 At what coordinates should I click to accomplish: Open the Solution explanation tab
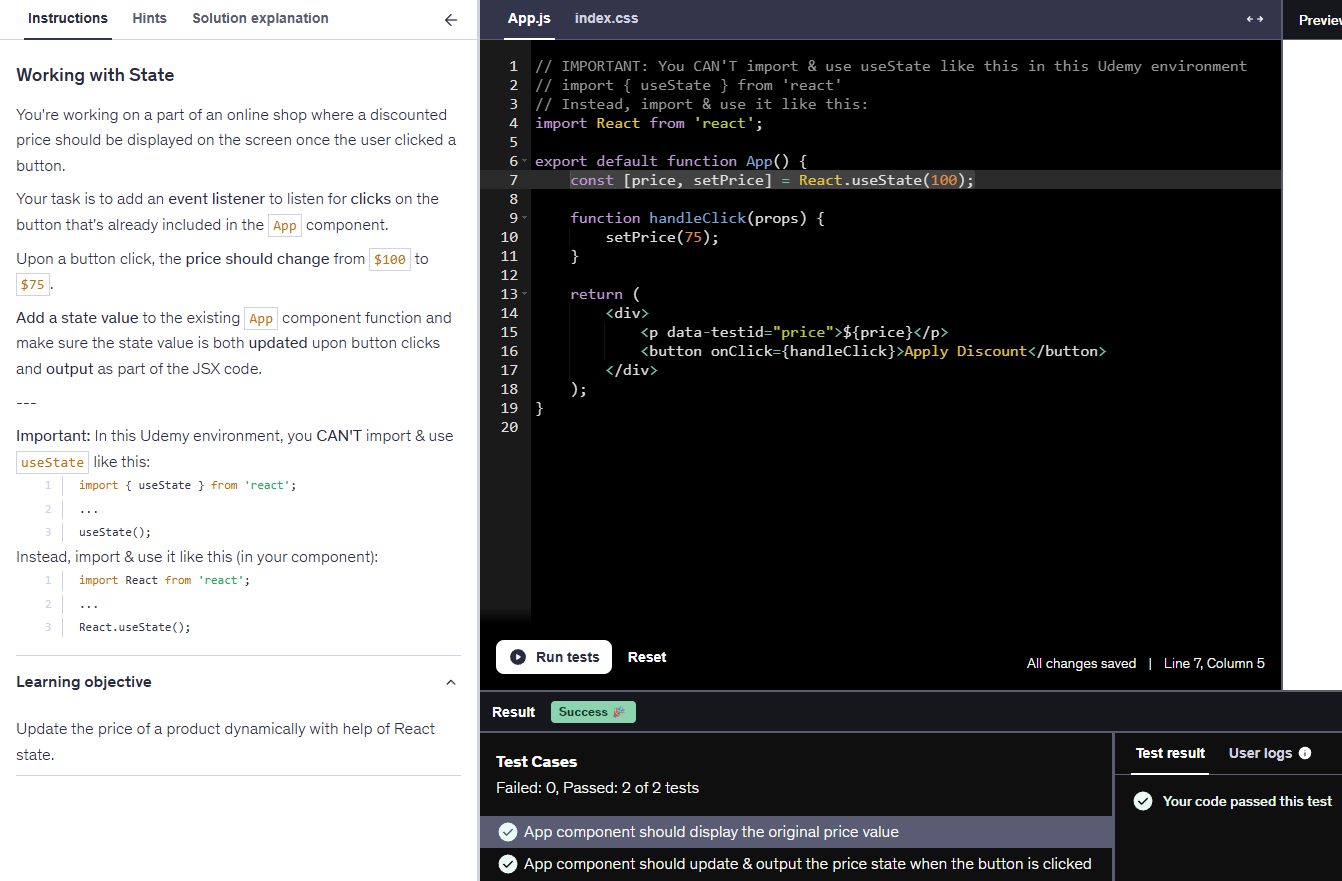[260, 18]
